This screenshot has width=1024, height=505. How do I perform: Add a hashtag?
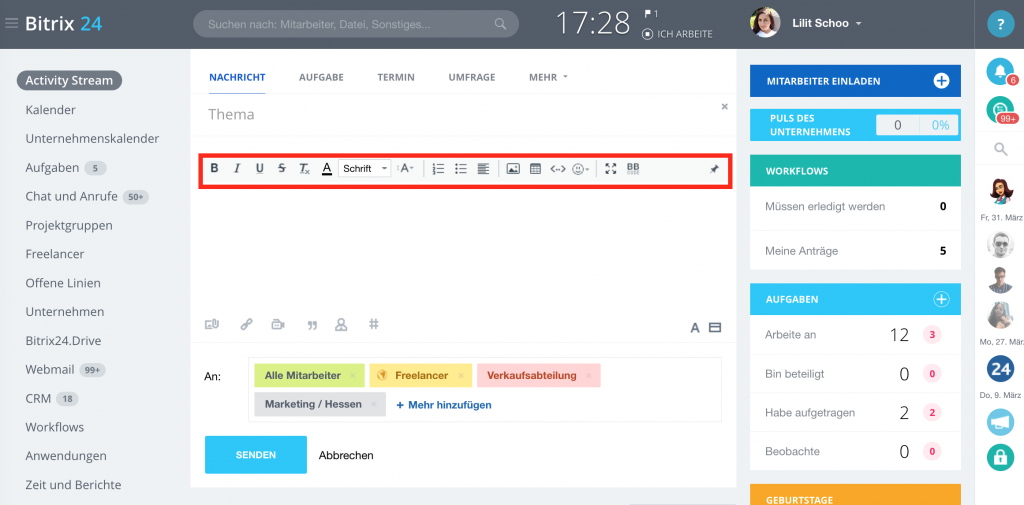click(x=374, y=323)
